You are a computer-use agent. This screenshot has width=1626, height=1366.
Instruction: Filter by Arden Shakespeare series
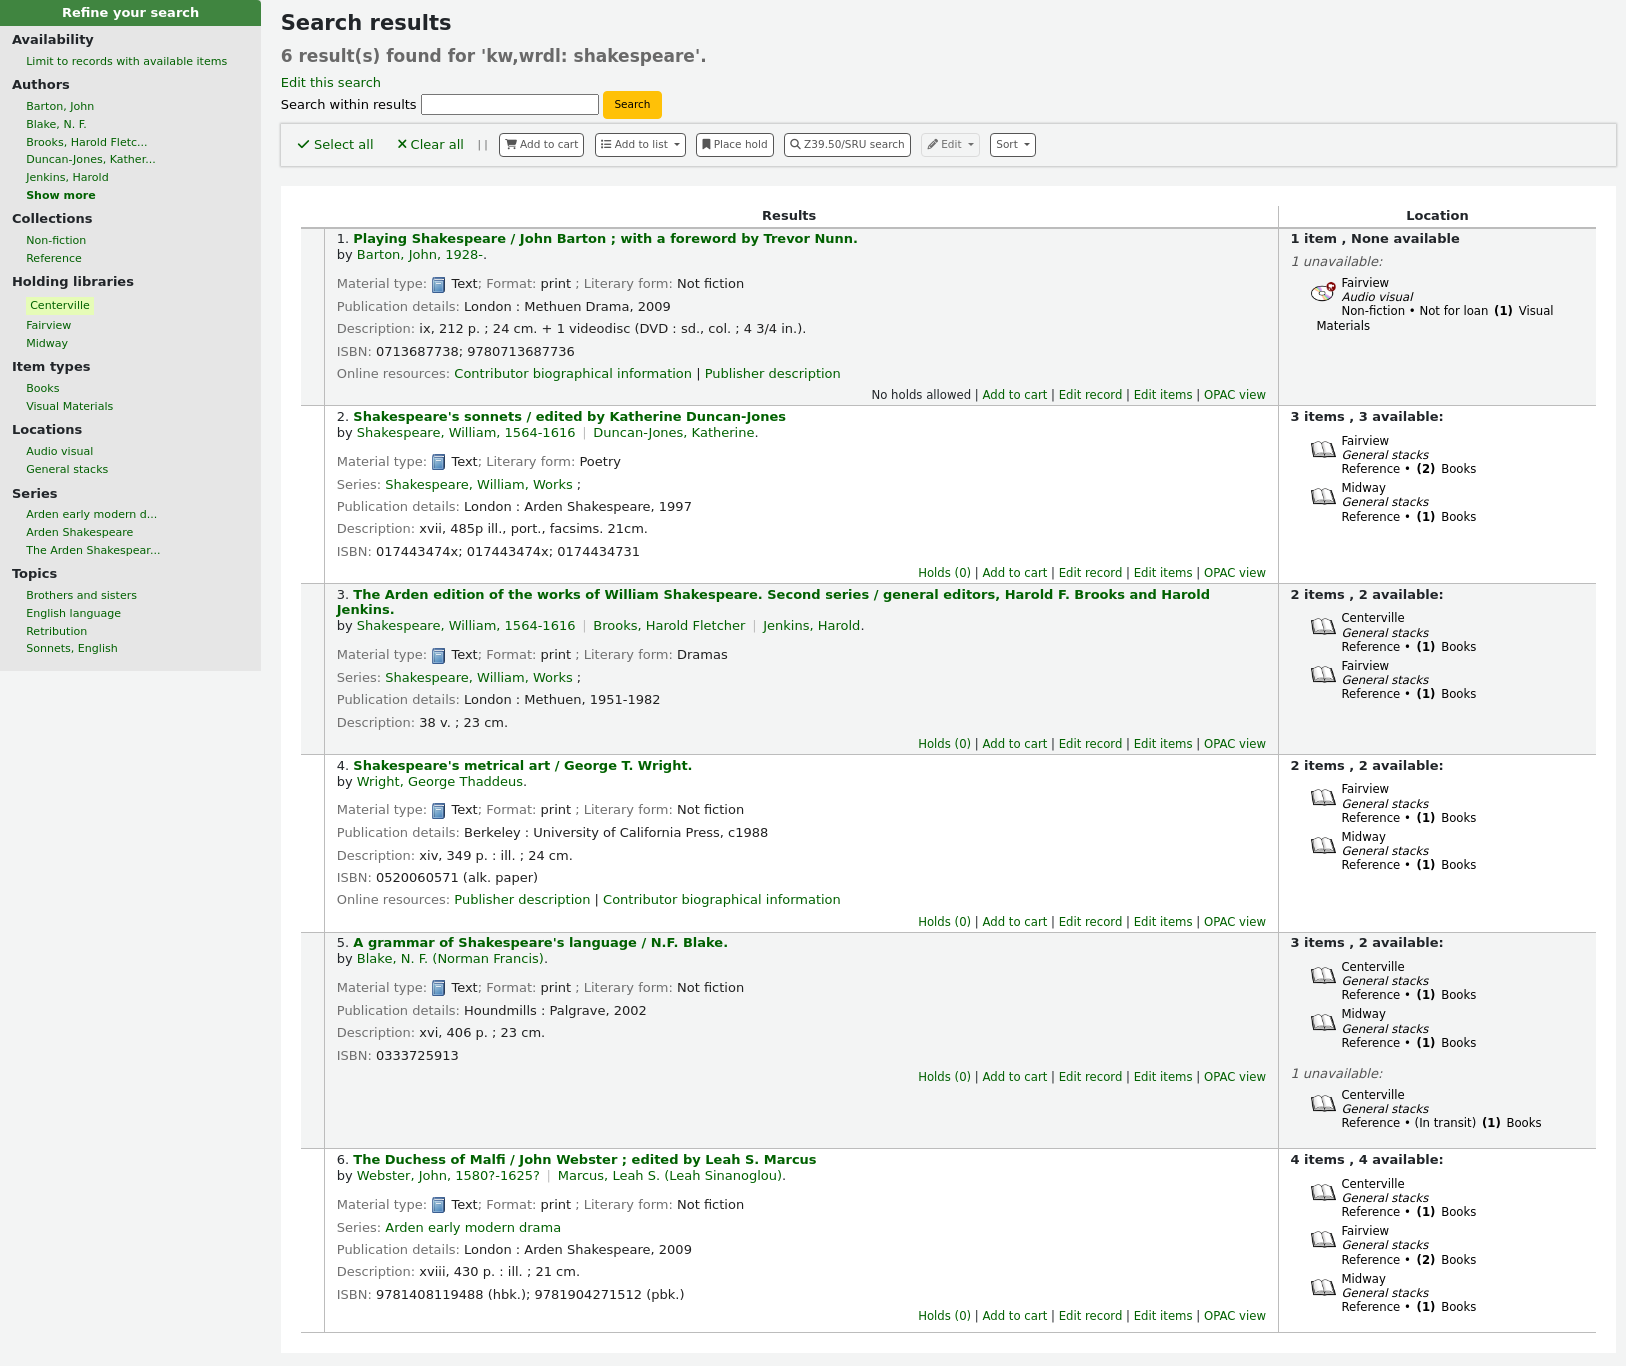(x=79, y=533)
